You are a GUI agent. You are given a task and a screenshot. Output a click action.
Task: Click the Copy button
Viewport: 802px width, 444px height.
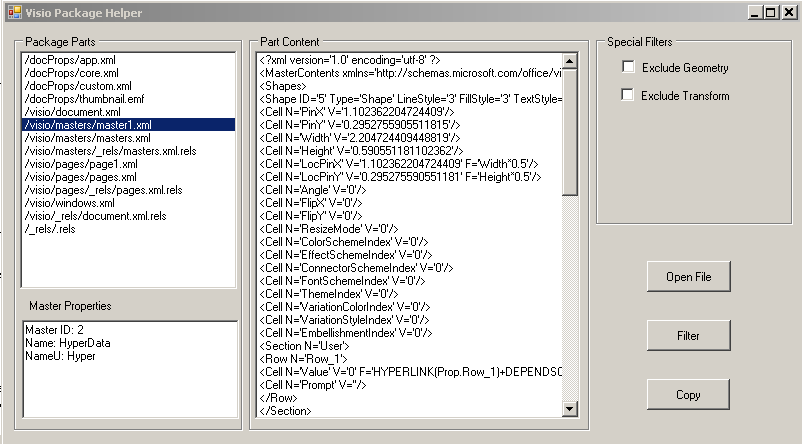688,394
